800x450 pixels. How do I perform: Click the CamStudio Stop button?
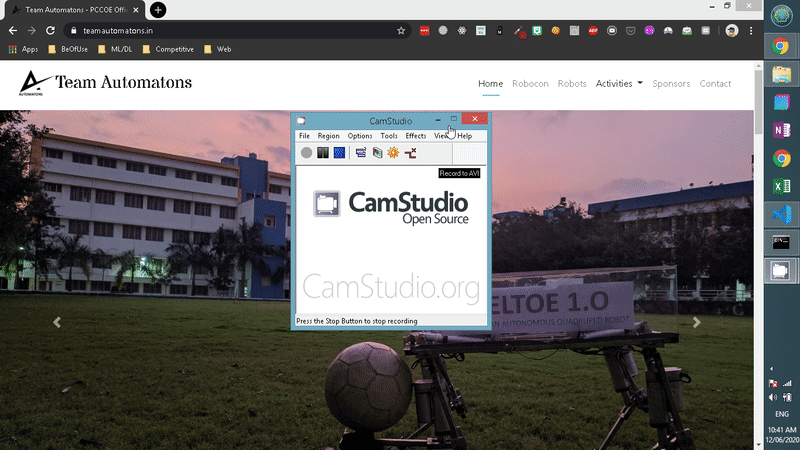(x=339, y=153)
